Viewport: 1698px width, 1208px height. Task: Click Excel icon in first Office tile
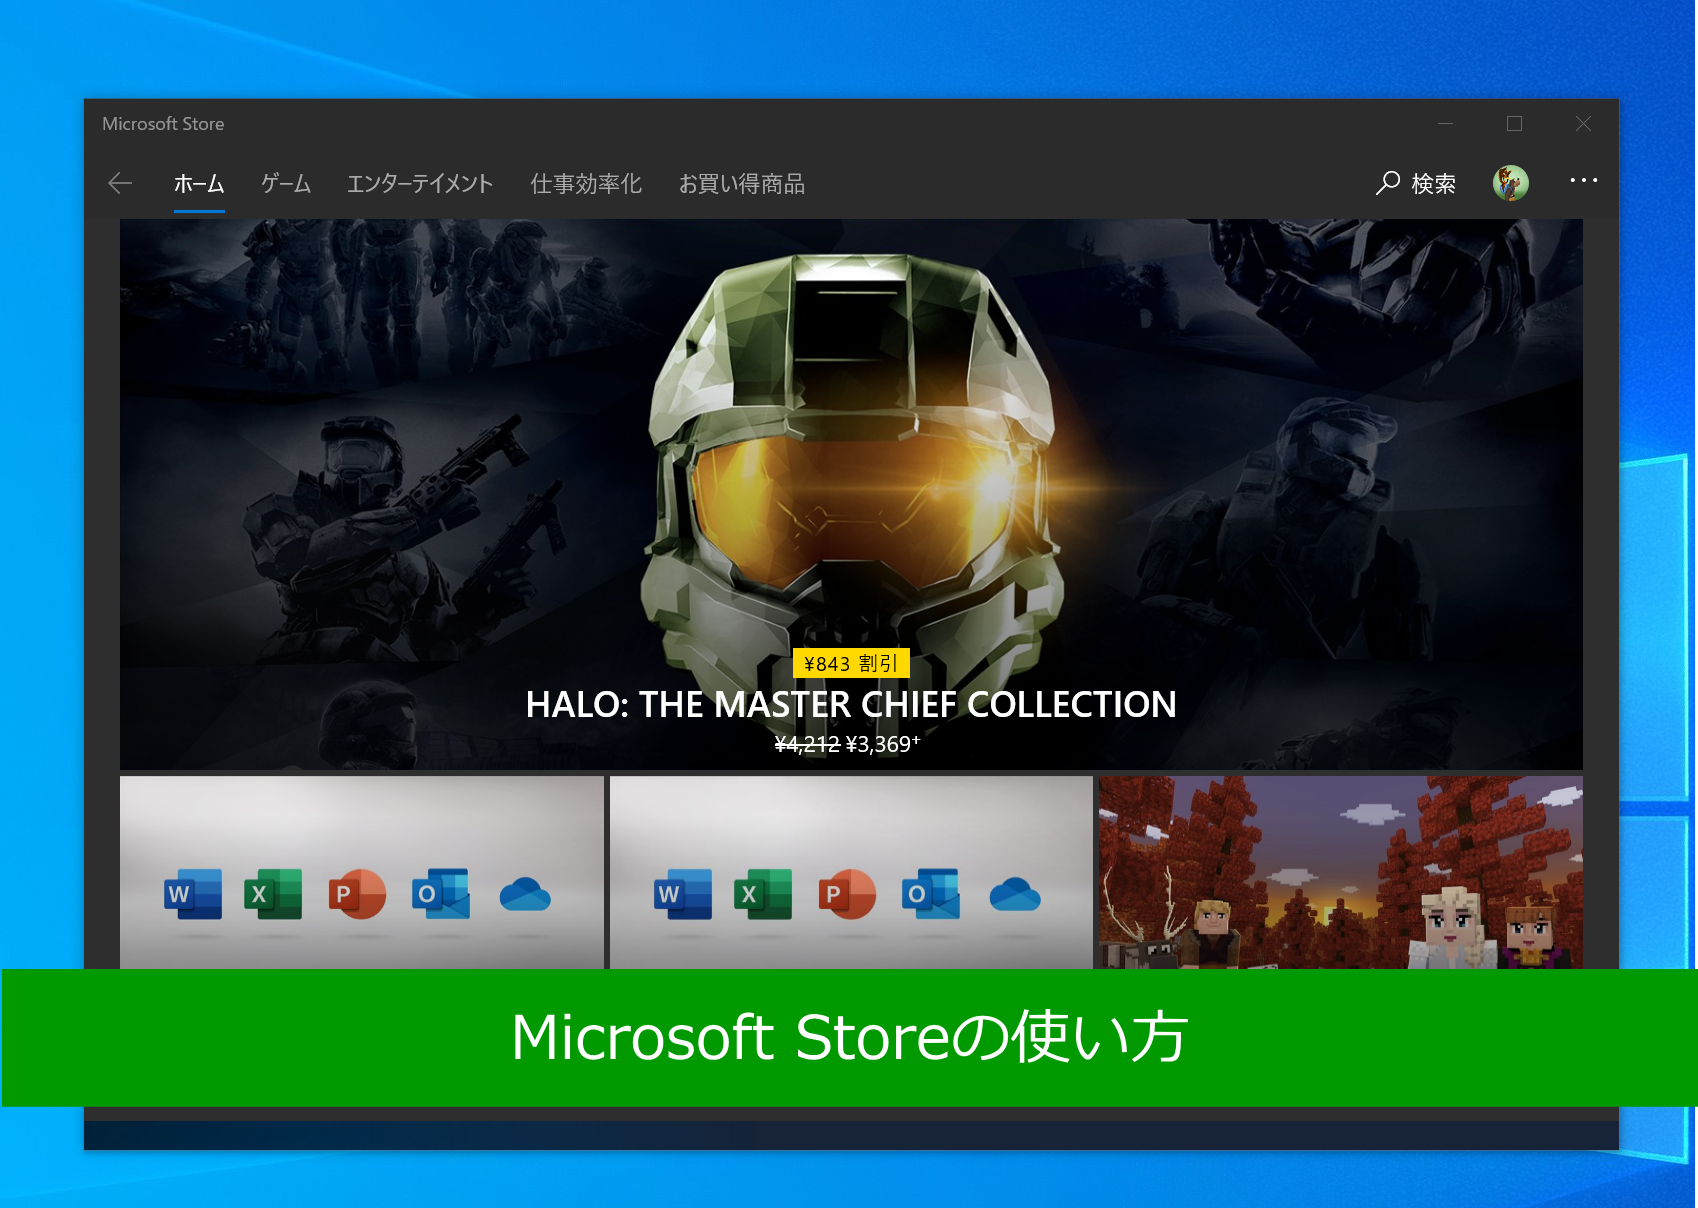tap(273, 894)
